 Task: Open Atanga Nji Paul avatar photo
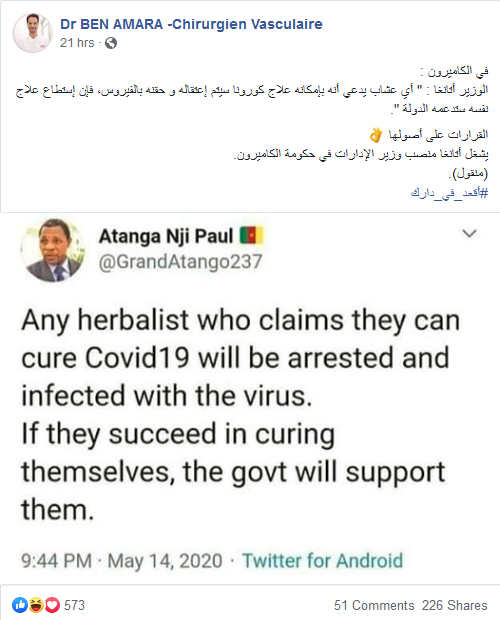[53, 250]
